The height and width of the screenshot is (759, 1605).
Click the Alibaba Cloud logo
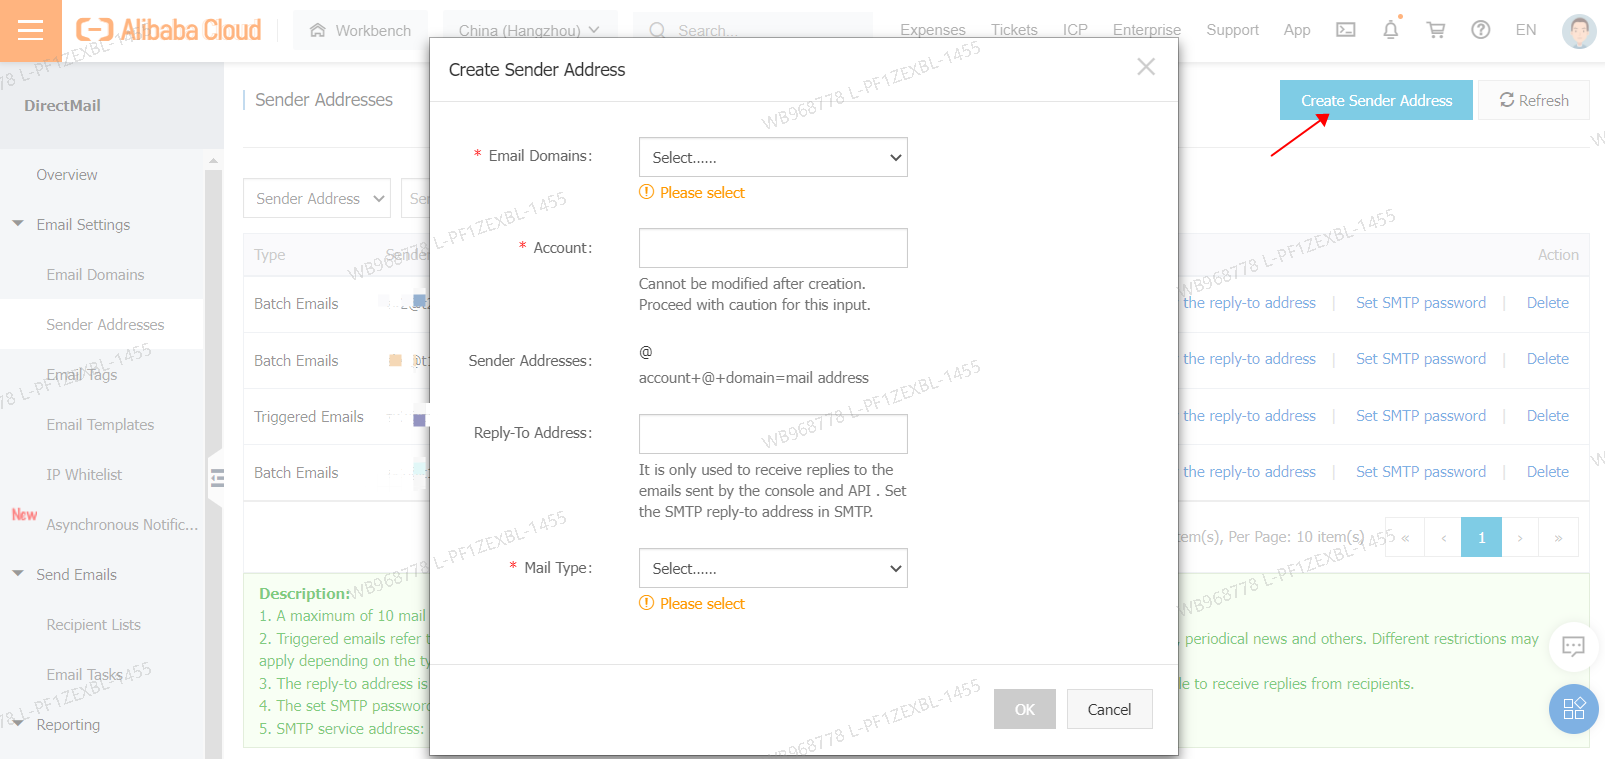point(169,30)
